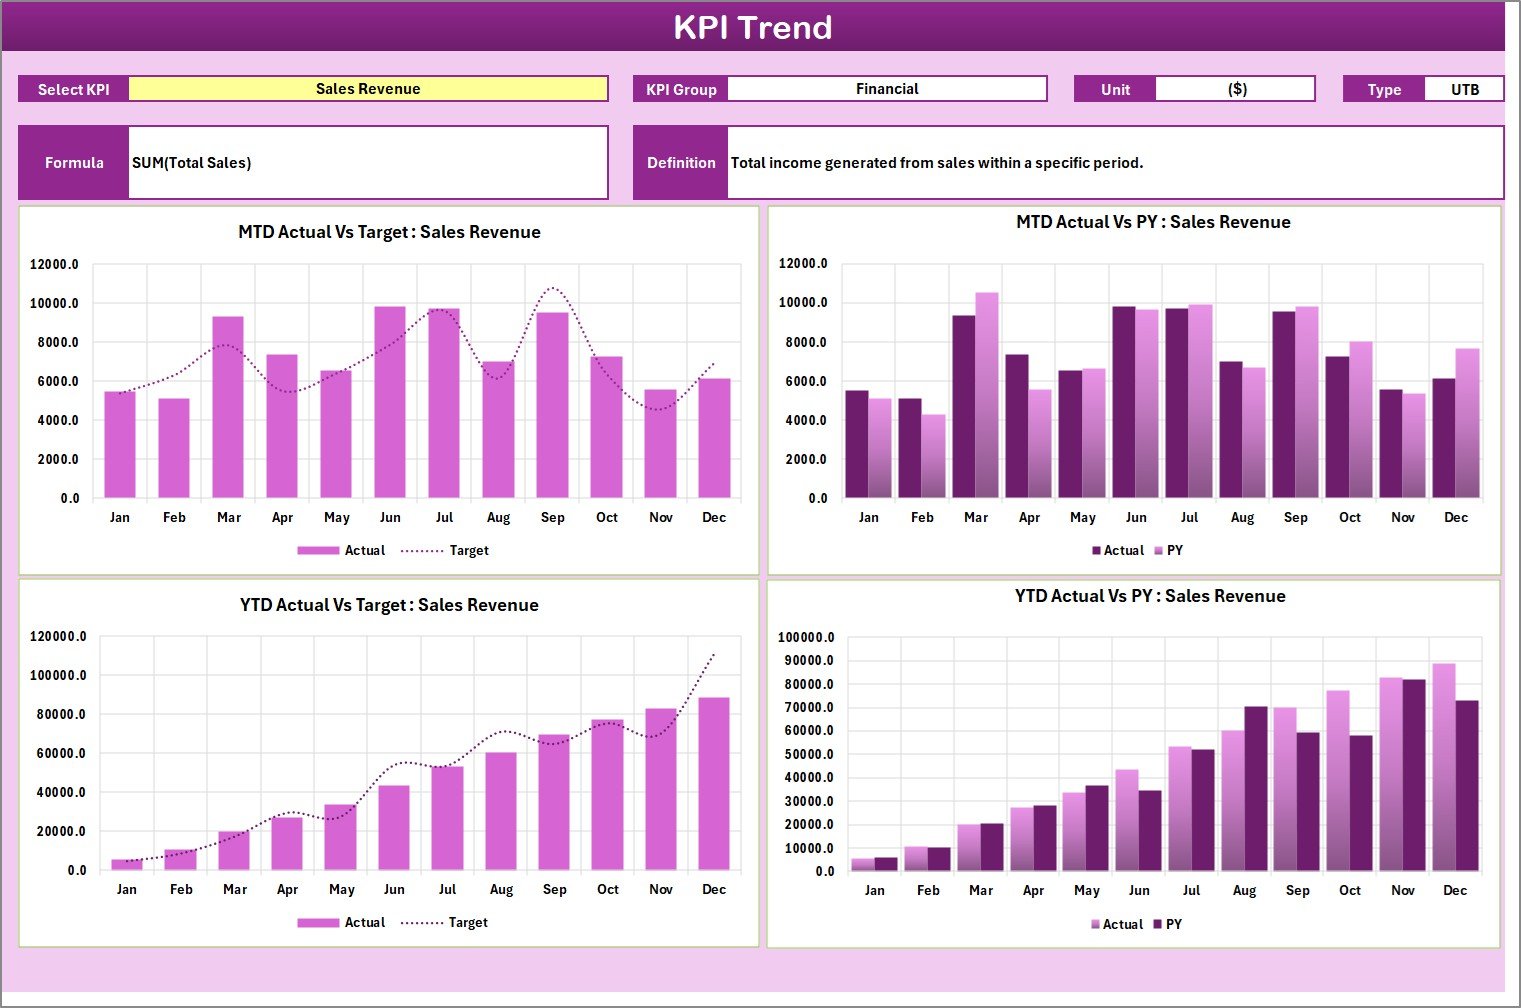Select the MTD Actual Vs Target chart title
The width and height of the screenshot is (1521, 1008).
coord(389,232)
